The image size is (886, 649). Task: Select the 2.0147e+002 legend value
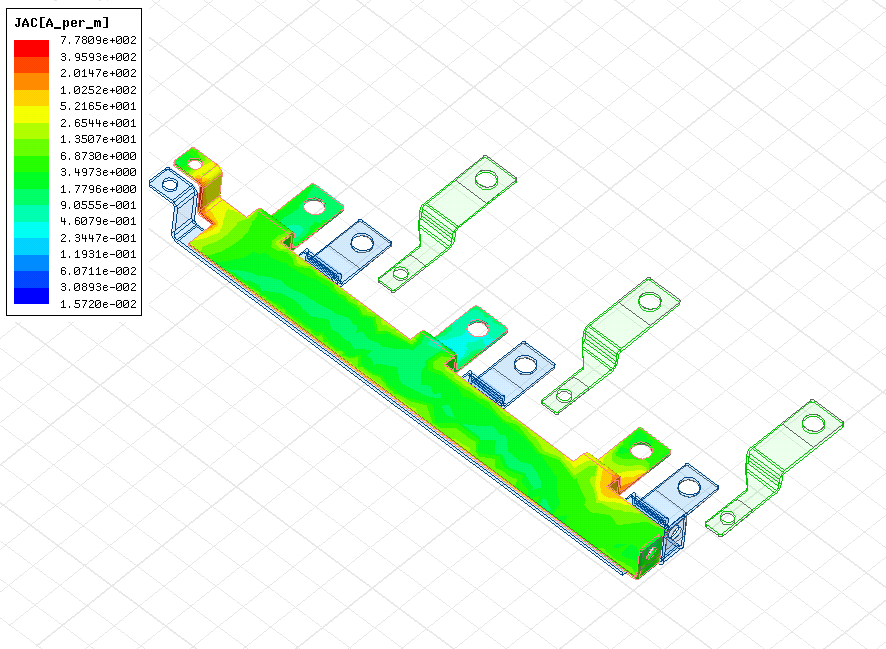98,73
